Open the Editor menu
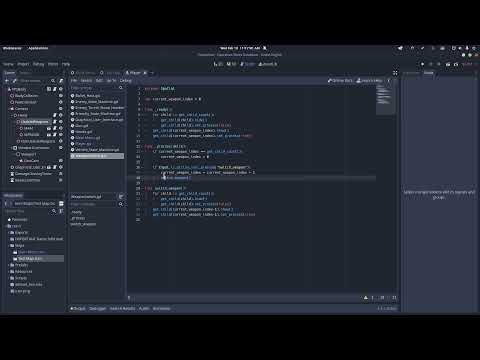 [53, 64]
